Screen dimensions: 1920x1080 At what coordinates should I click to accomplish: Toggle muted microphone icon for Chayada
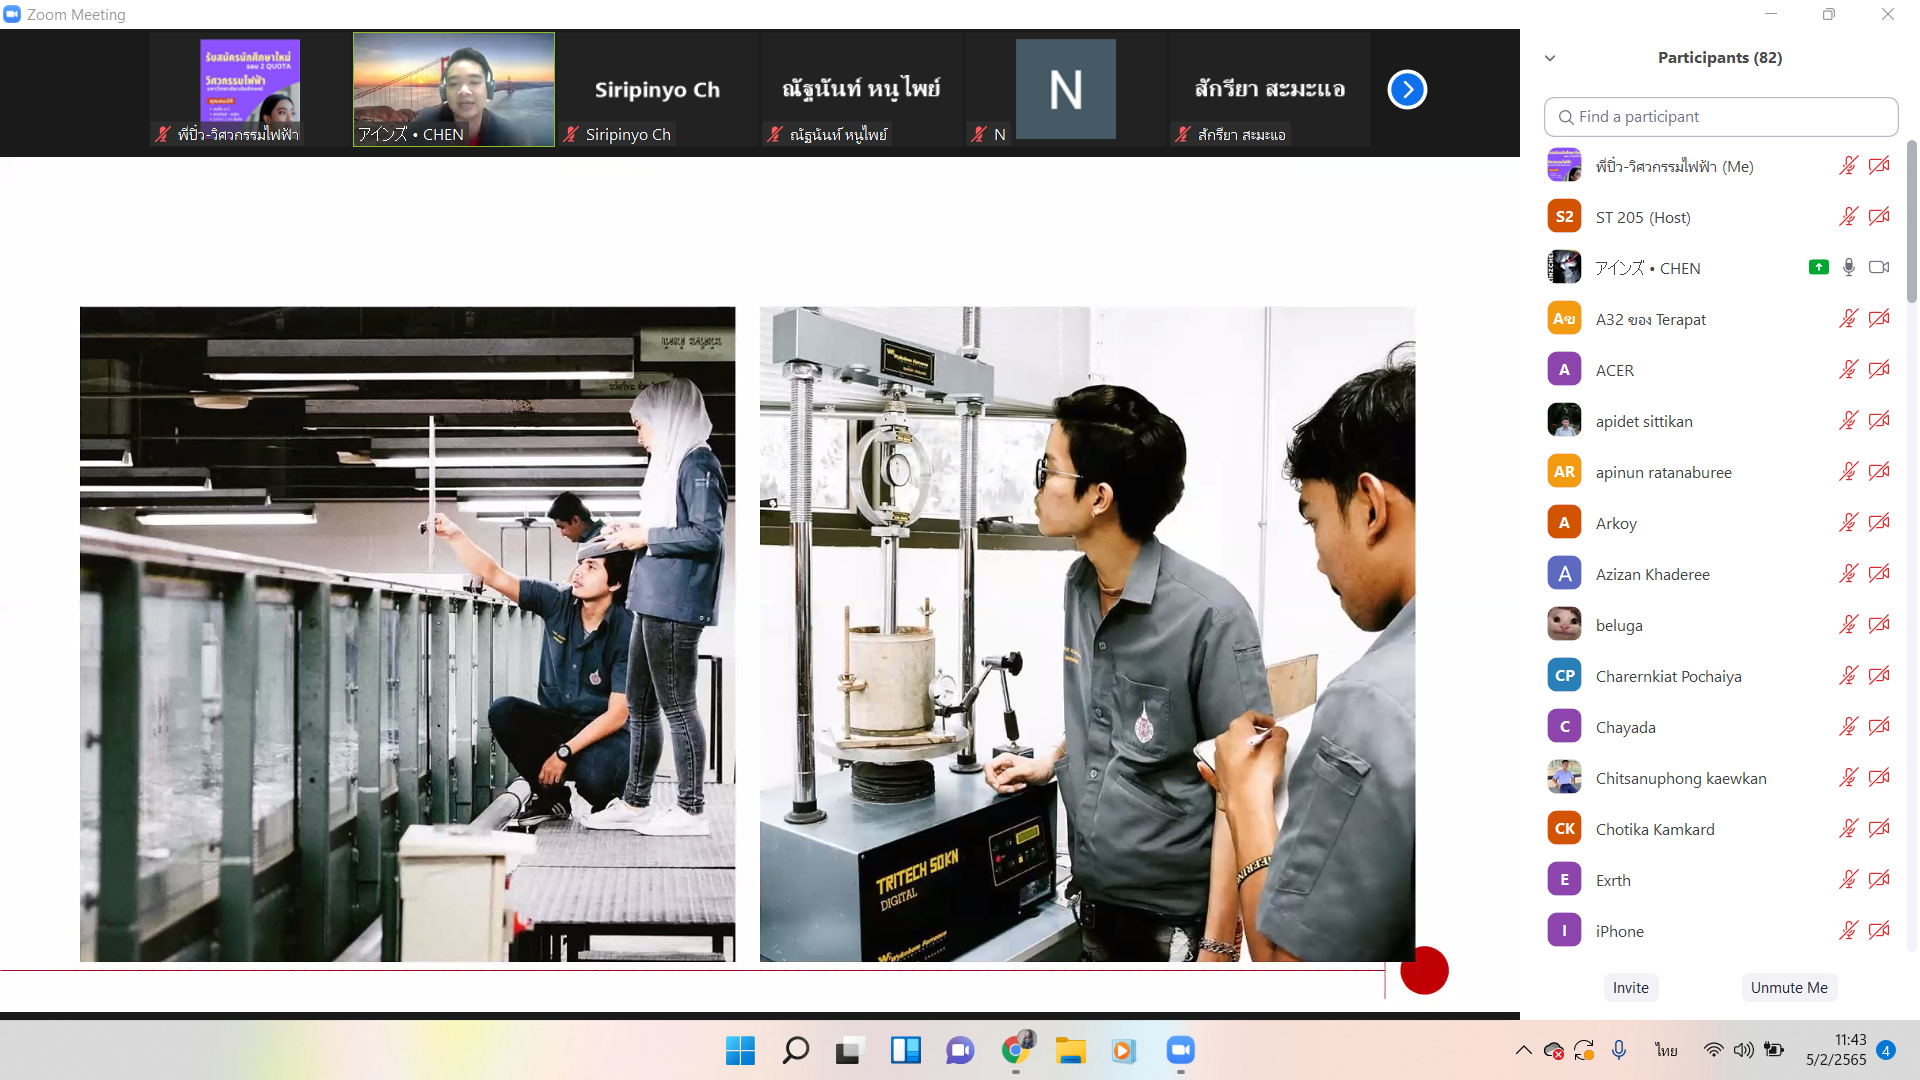pos(1848,727)
